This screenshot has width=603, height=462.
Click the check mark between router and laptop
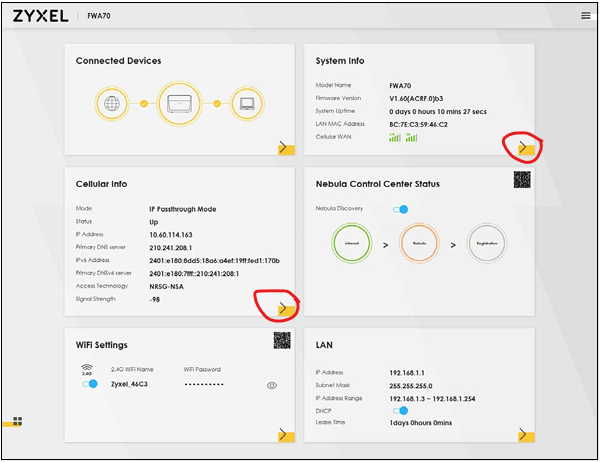click(x=217, y=103)
